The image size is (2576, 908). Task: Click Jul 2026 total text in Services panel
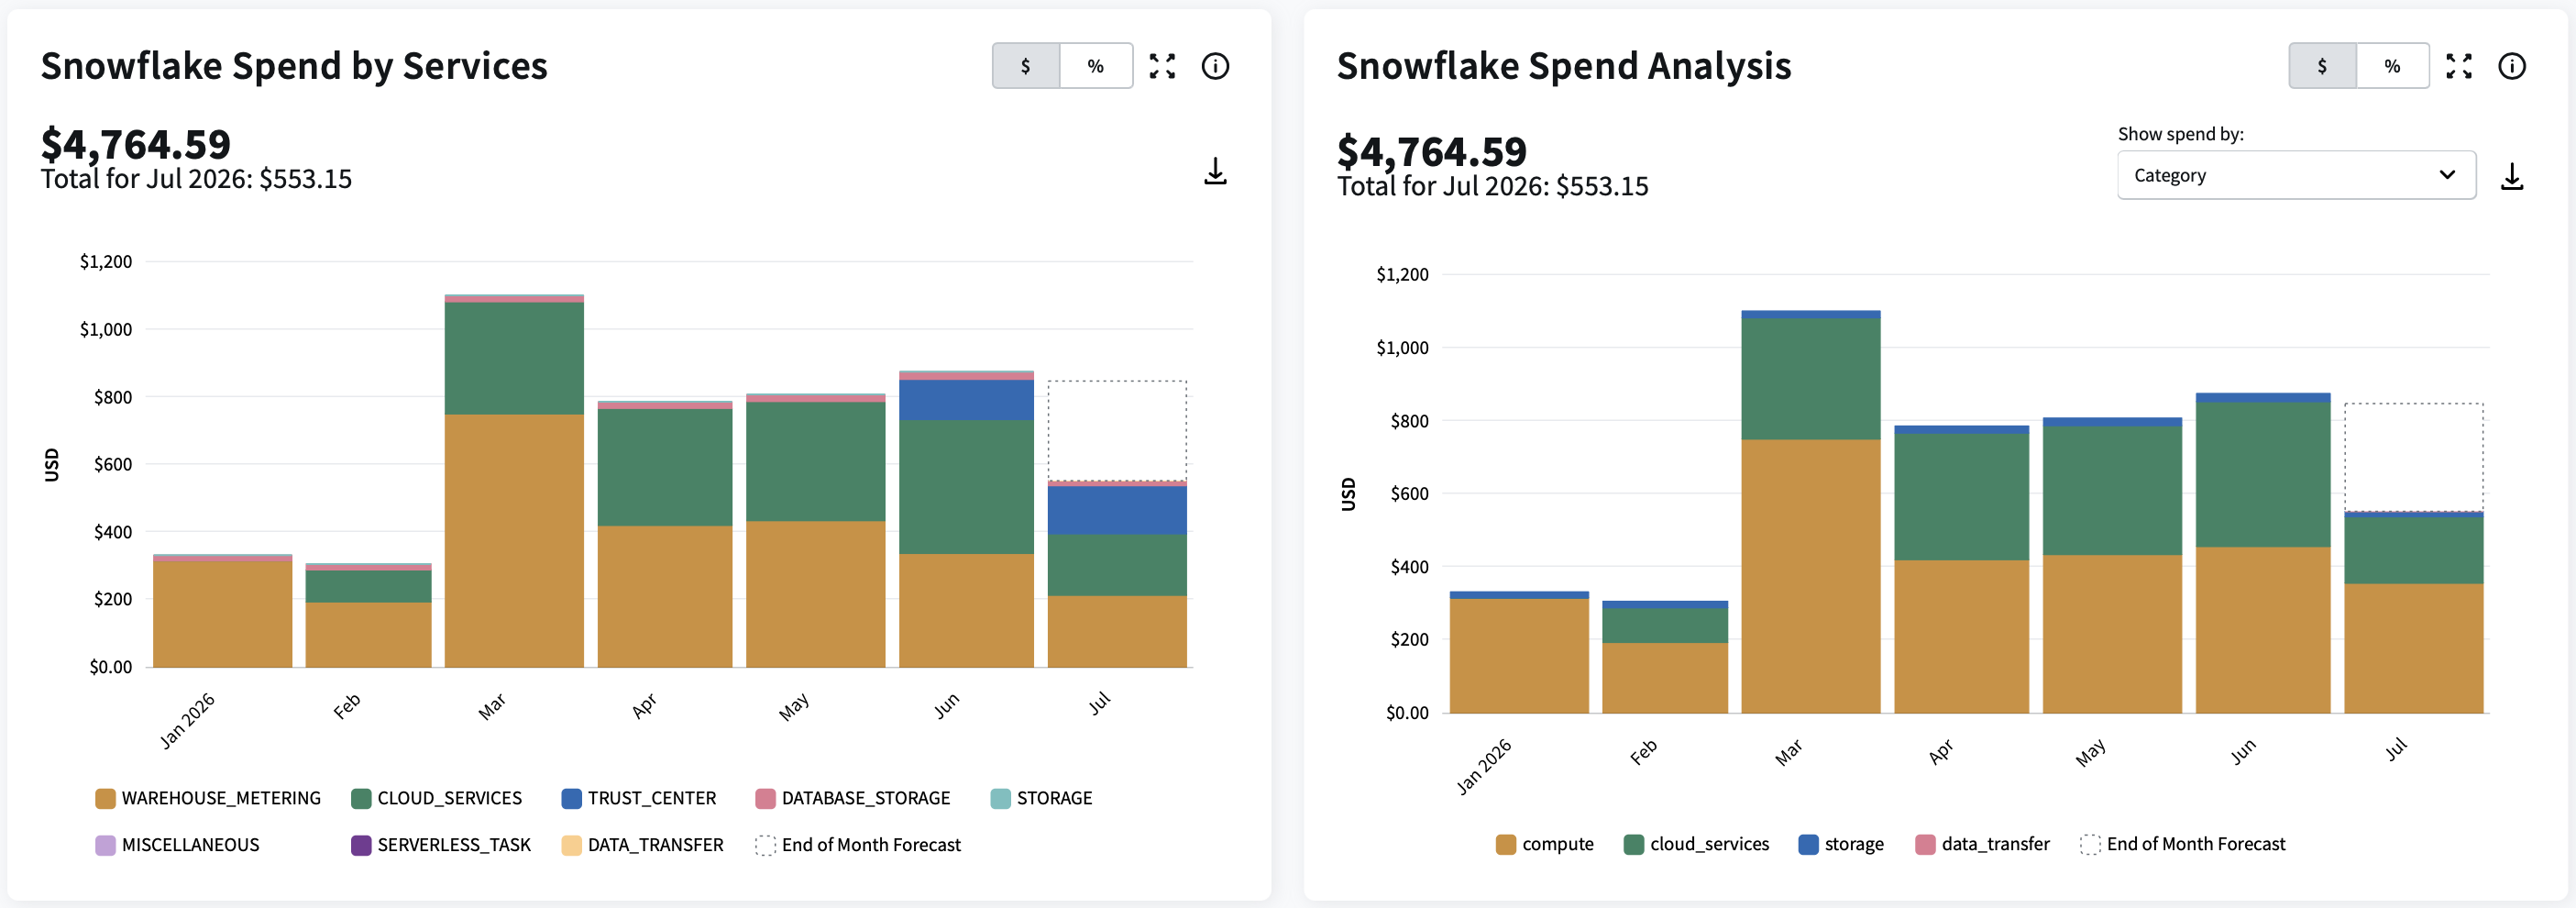(x=196, y=179)
